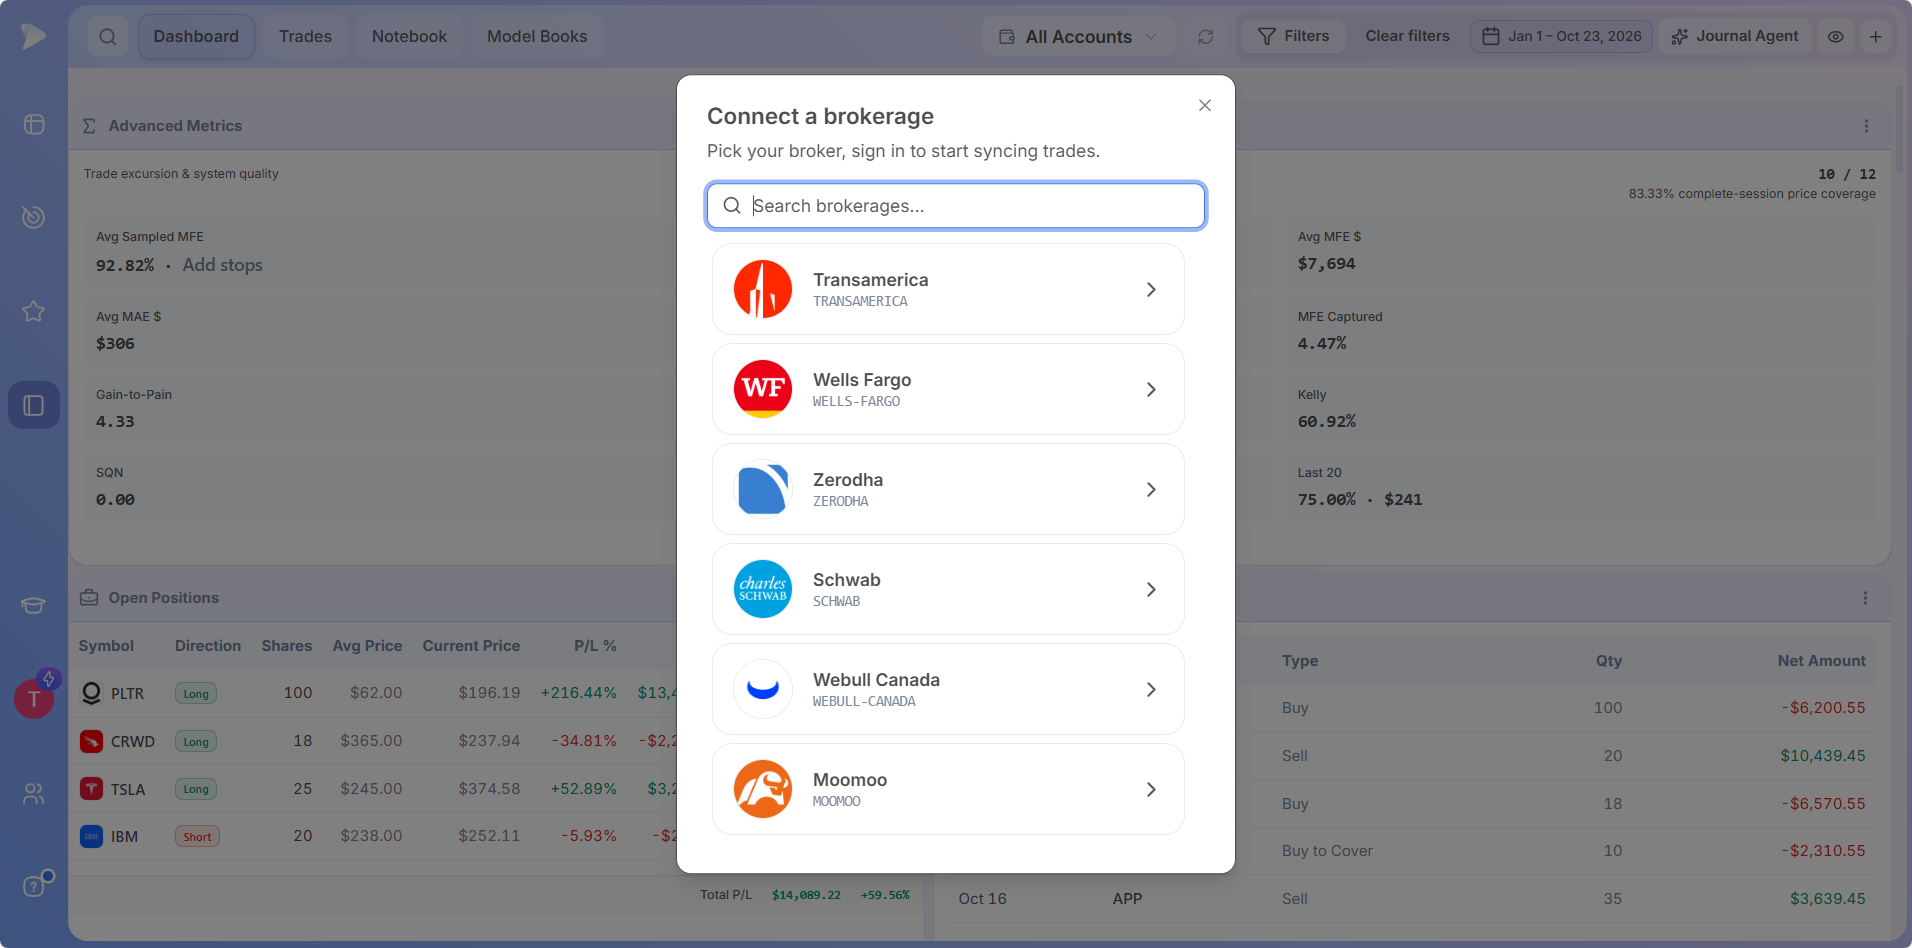1912x948 pixels.
Task: Focus the Search brokerages input field
Action: tap(956, 206)
